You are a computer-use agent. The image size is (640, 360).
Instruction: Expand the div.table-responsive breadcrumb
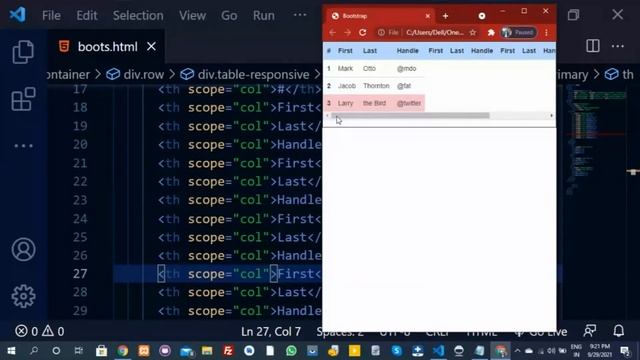click(245, 74)
